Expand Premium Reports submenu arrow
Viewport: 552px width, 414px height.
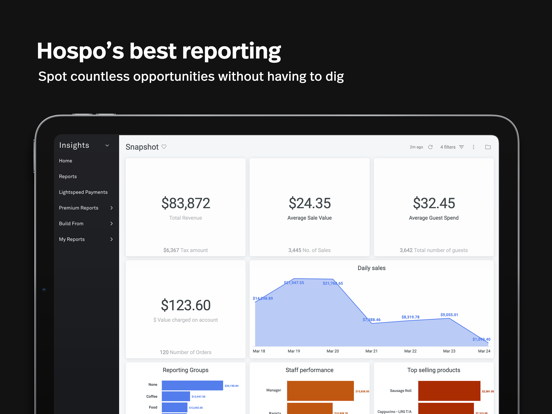click(112, 208)
